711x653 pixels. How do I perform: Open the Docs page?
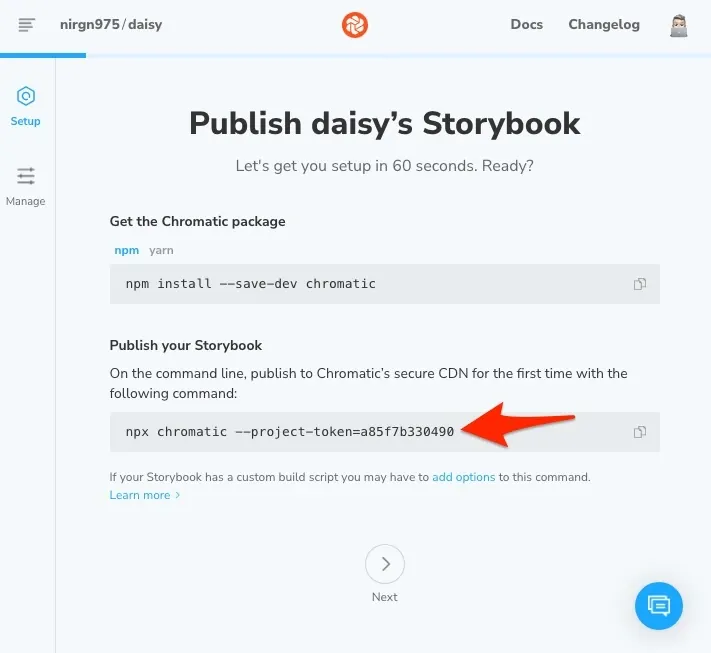[x=527, y=24]
